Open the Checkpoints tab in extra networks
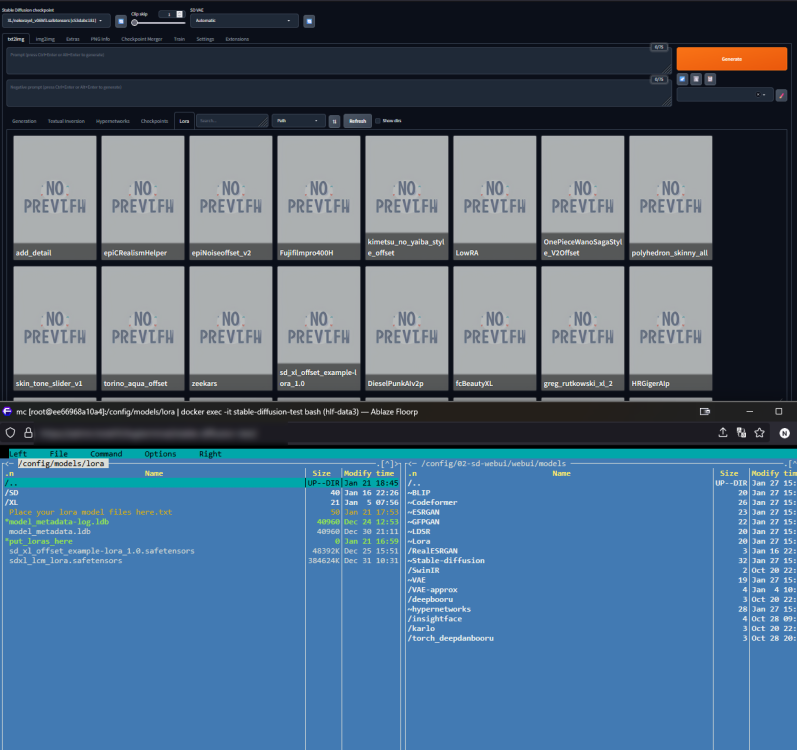797x750 pixels. [154, 121]
